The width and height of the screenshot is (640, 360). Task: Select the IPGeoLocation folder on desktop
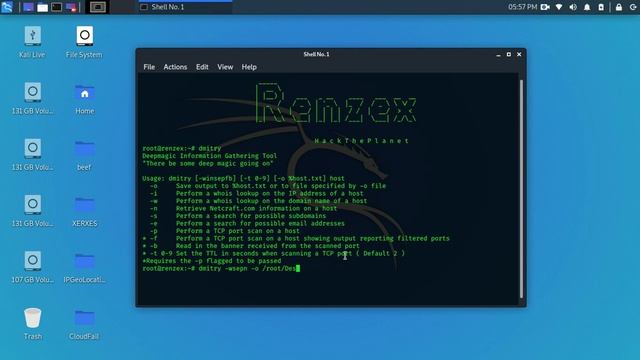tap(84, 267)
